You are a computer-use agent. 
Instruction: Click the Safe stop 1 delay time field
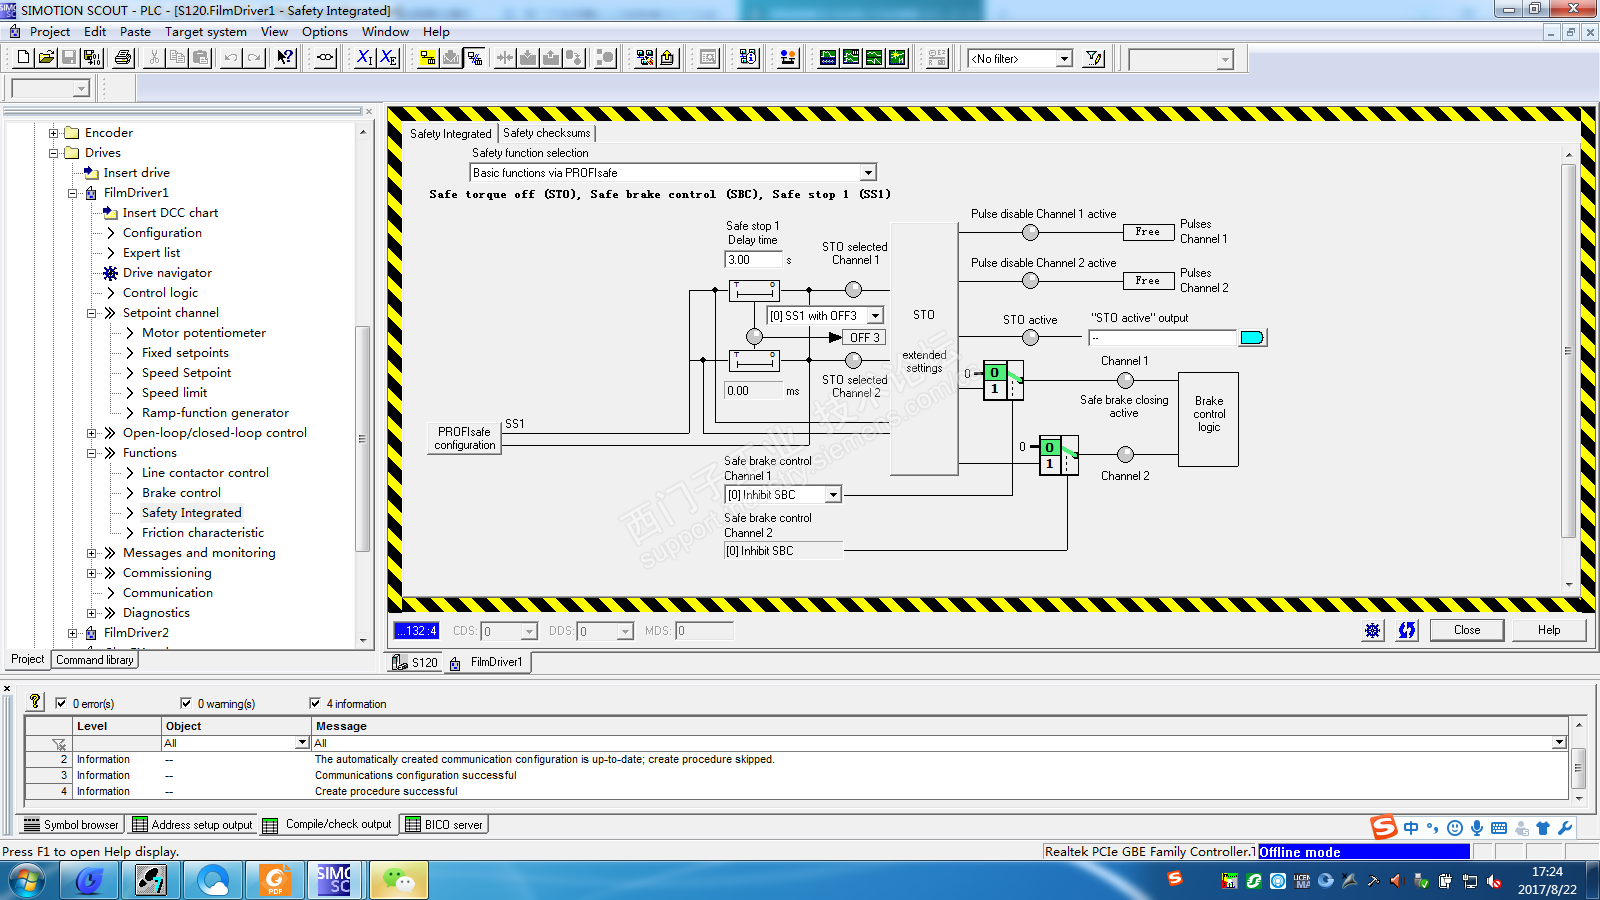coord(753,260)
